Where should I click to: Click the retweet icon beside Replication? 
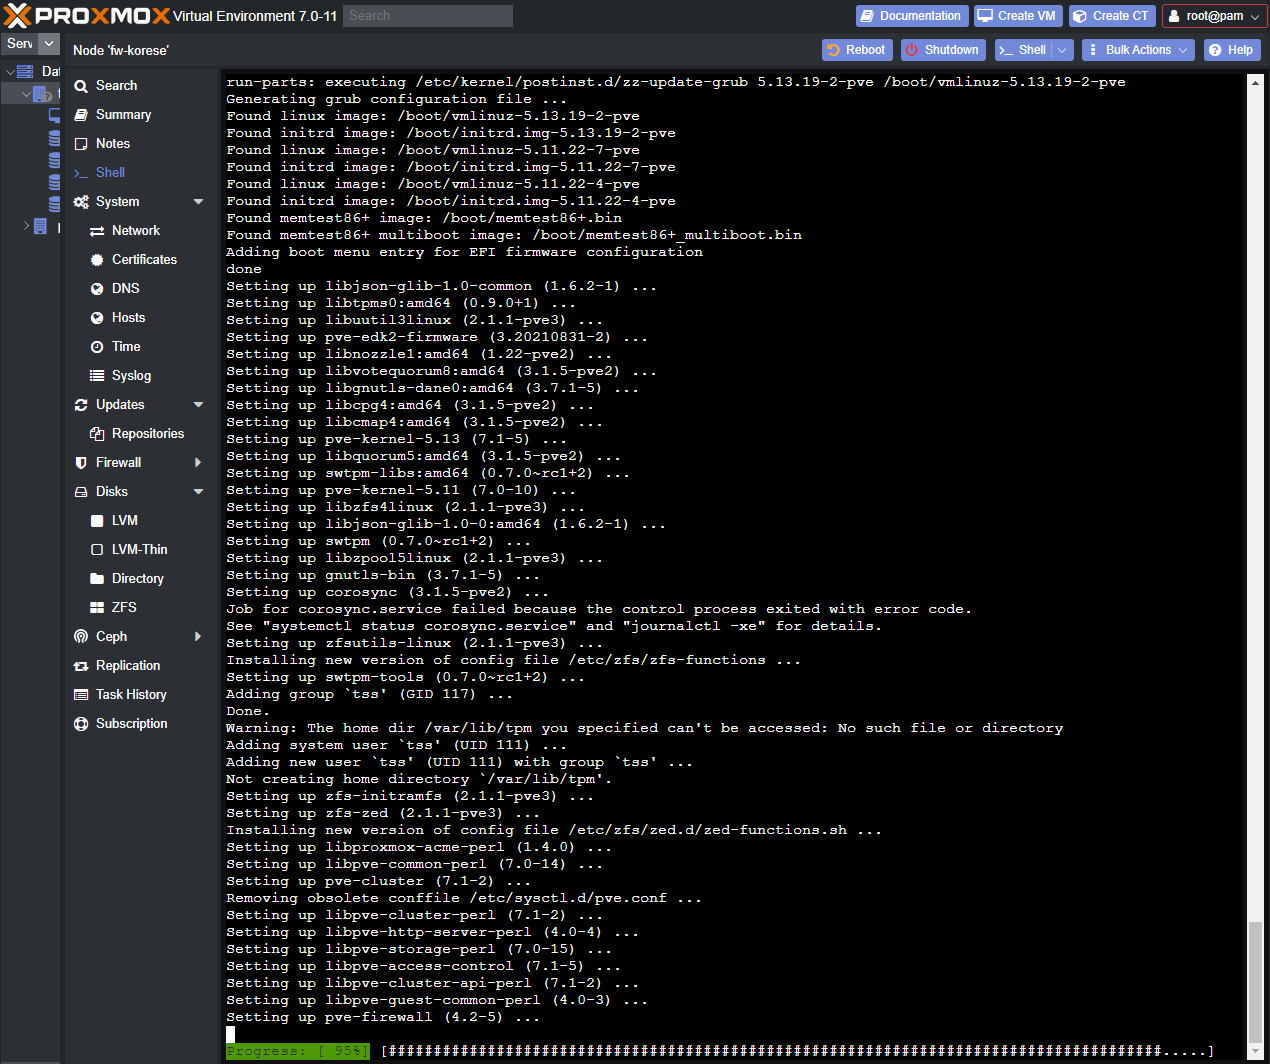click(x=81, y=666)
